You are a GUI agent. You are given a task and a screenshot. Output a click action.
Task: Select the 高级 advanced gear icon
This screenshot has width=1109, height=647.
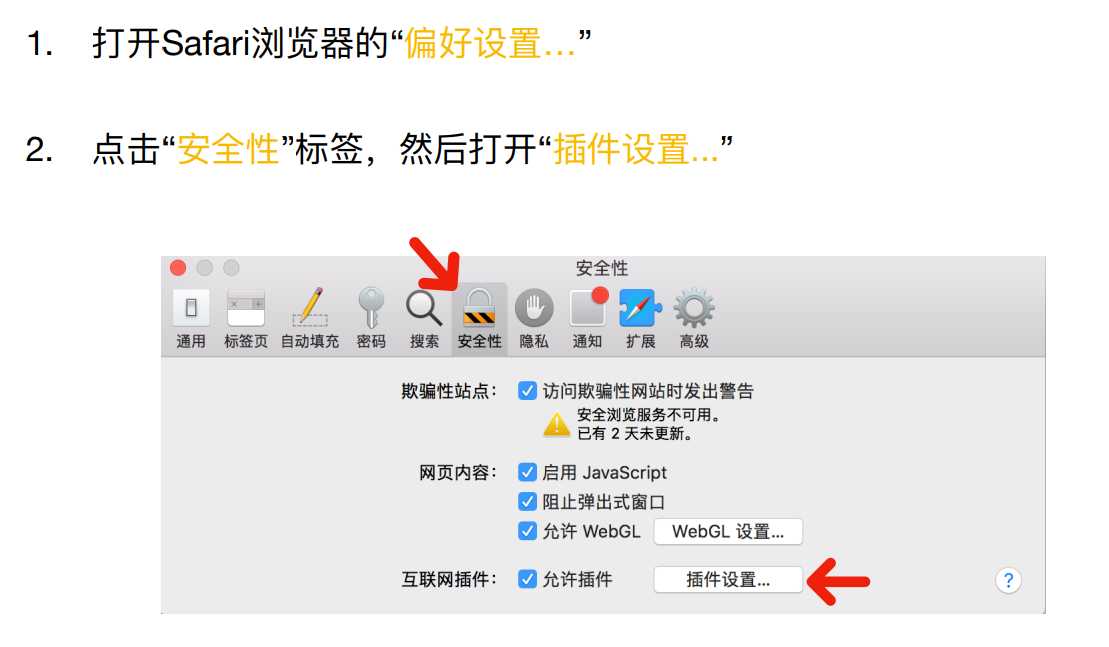tap(694, 308)
